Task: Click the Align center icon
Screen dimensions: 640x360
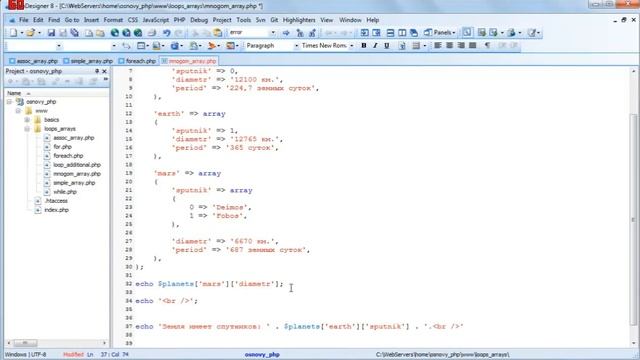Action: pos(449,45)
